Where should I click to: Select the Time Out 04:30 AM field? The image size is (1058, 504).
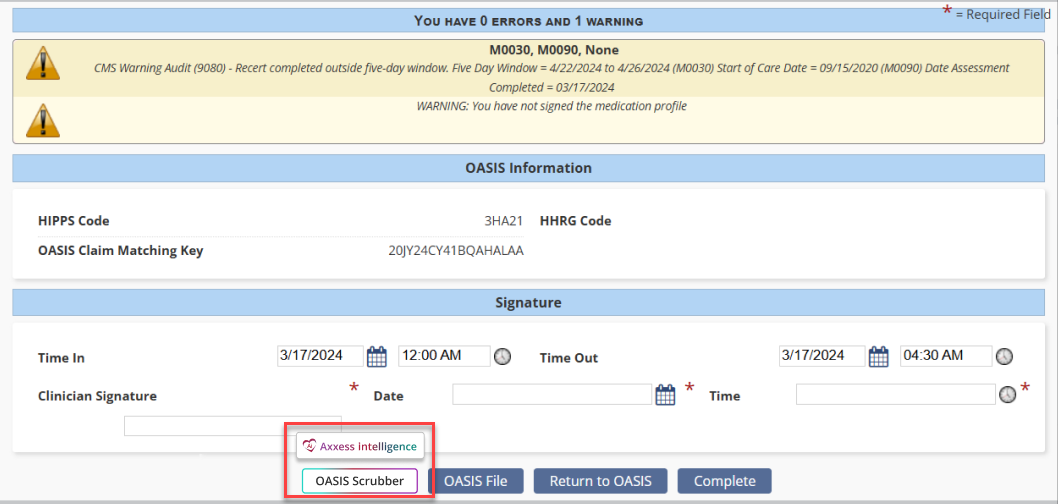pyautogui.click(x=946, y=356)
